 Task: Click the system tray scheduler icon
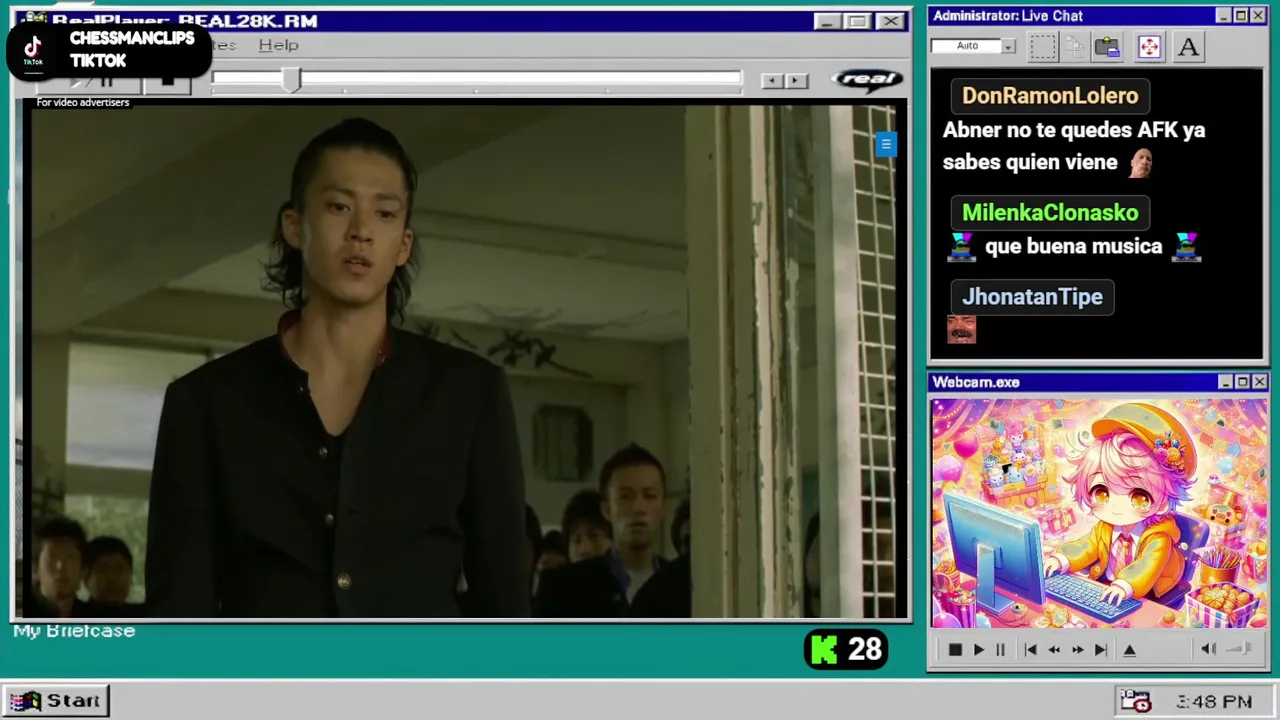click(x=1136, y=701)
